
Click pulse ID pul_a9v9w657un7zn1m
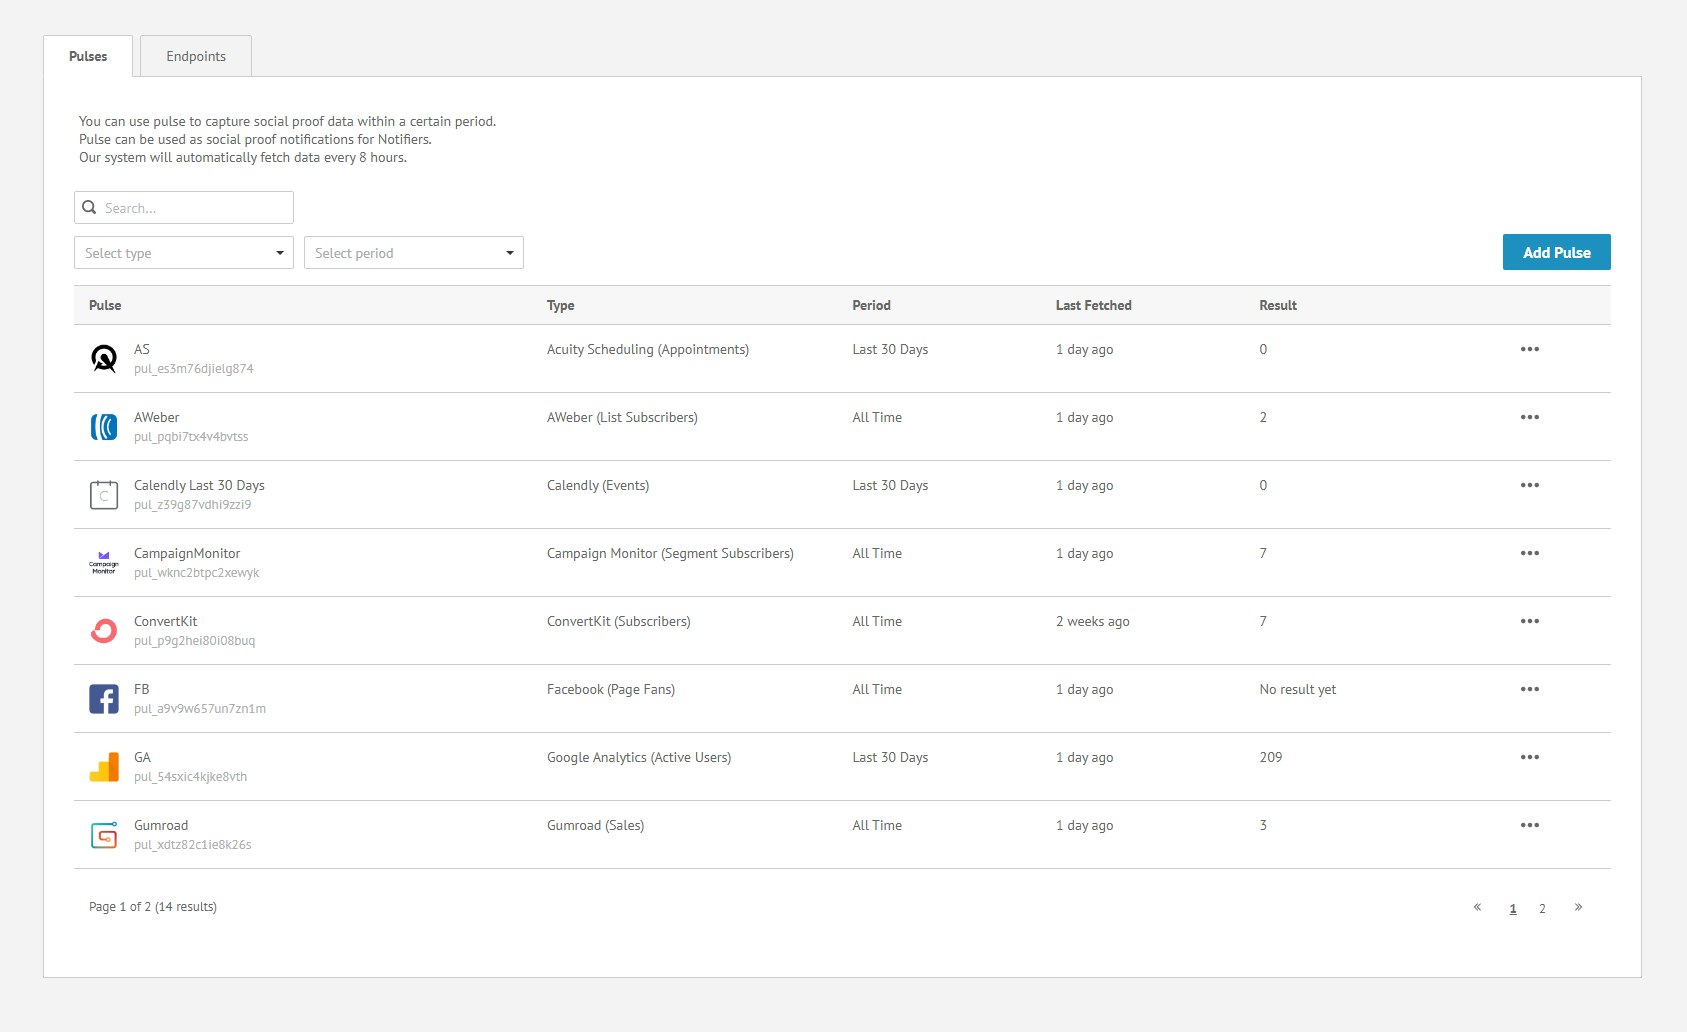(200, 709)
